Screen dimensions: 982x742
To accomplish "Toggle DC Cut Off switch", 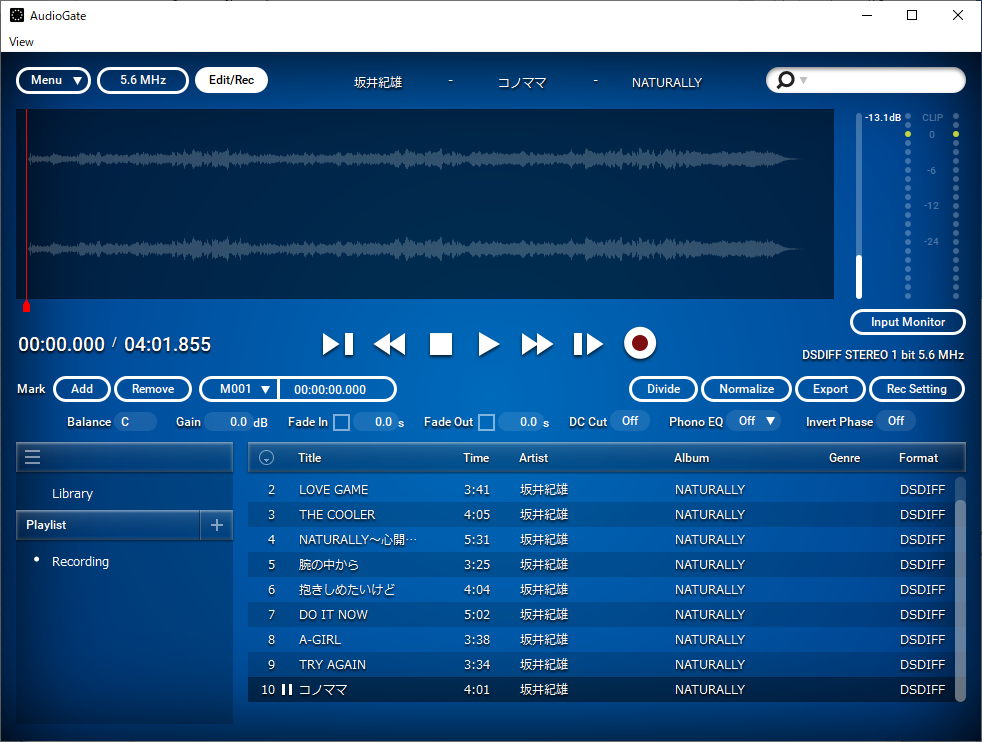I will click(x=630, y=421).
